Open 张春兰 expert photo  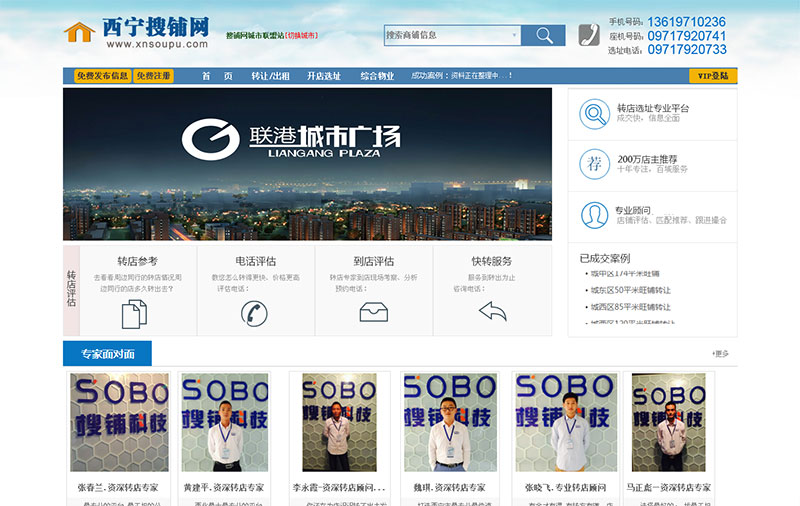coord(119,422)
